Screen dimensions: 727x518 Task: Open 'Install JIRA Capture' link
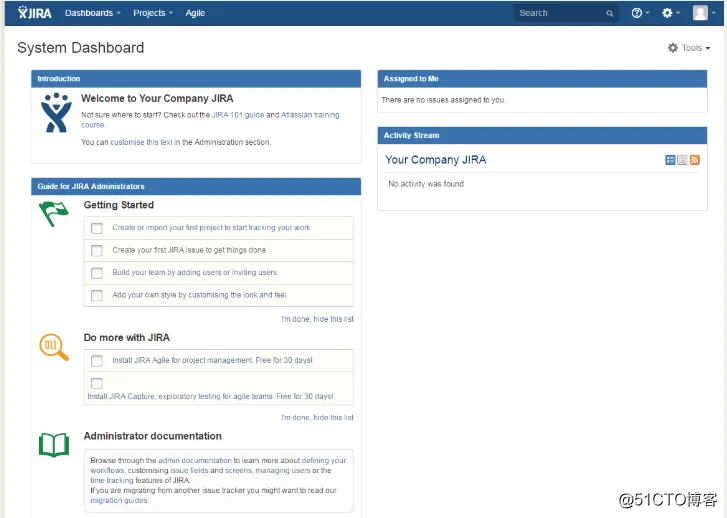210,396
